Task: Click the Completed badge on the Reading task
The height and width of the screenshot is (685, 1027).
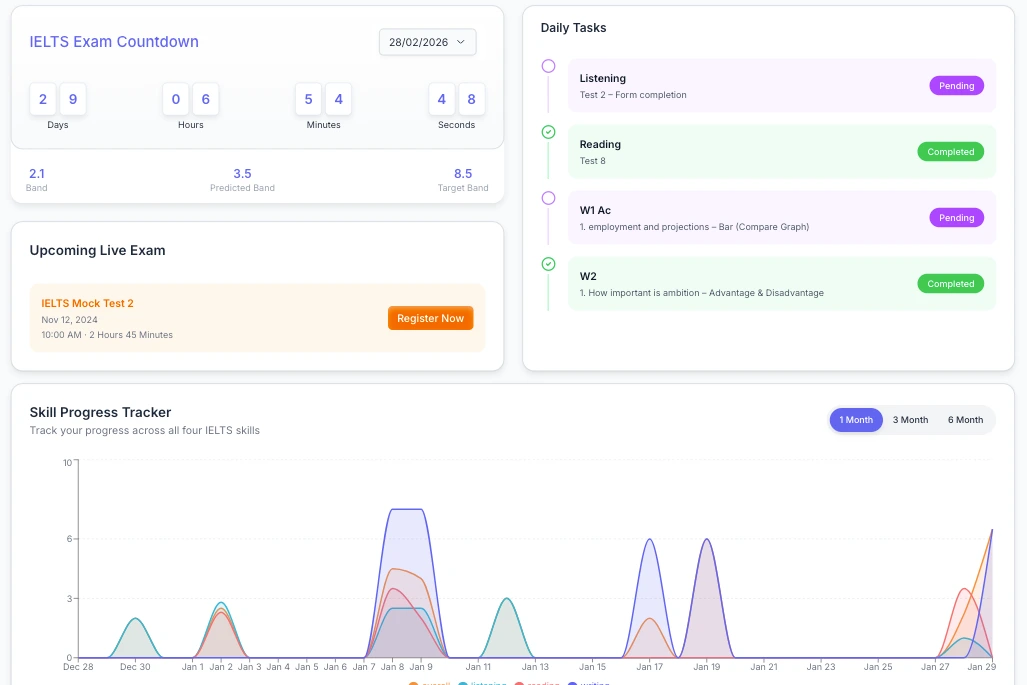Action: (950, 151)
